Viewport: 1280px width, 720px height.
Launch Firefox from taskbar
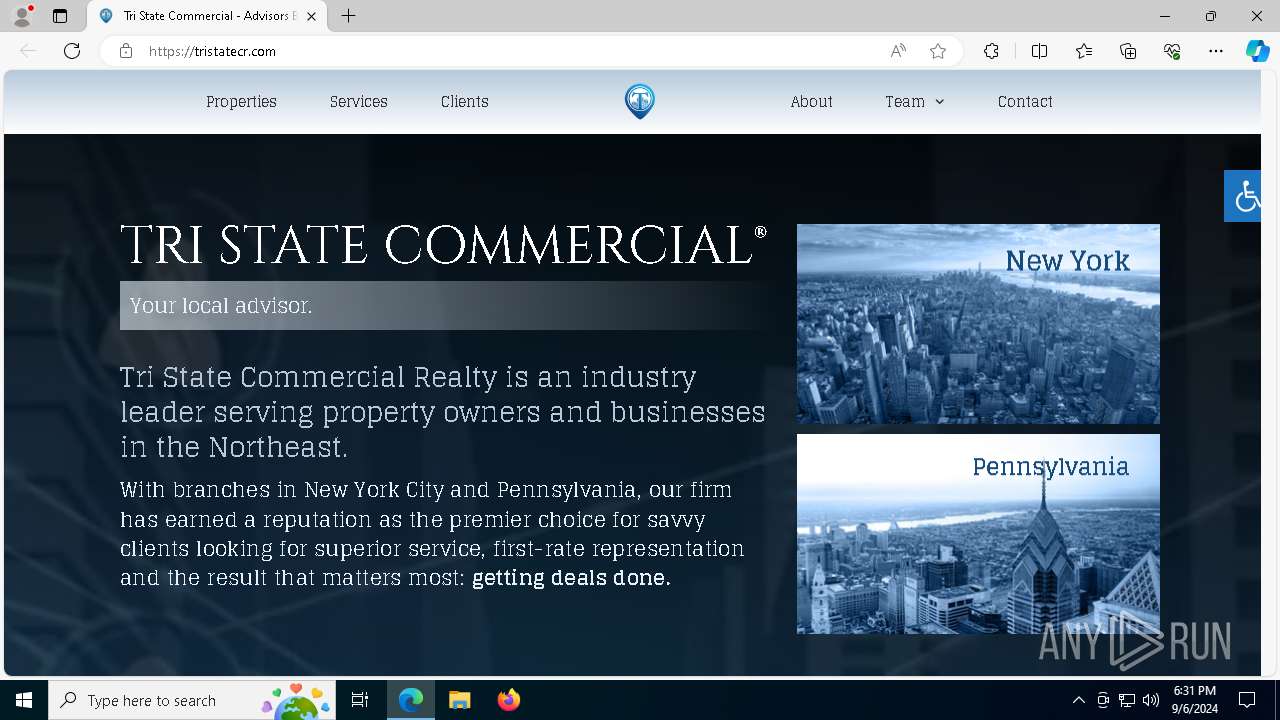click(x=509, y=700)
